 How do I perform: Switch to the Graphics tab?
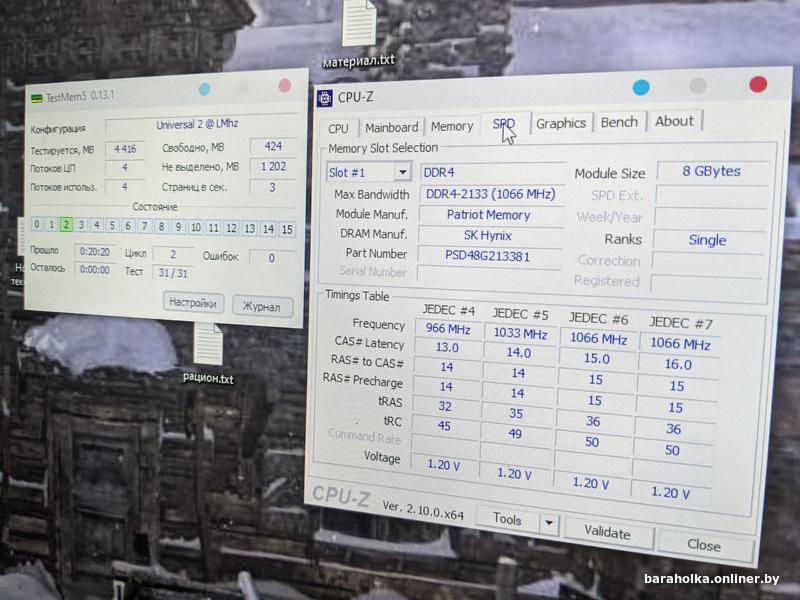point(560,124)
